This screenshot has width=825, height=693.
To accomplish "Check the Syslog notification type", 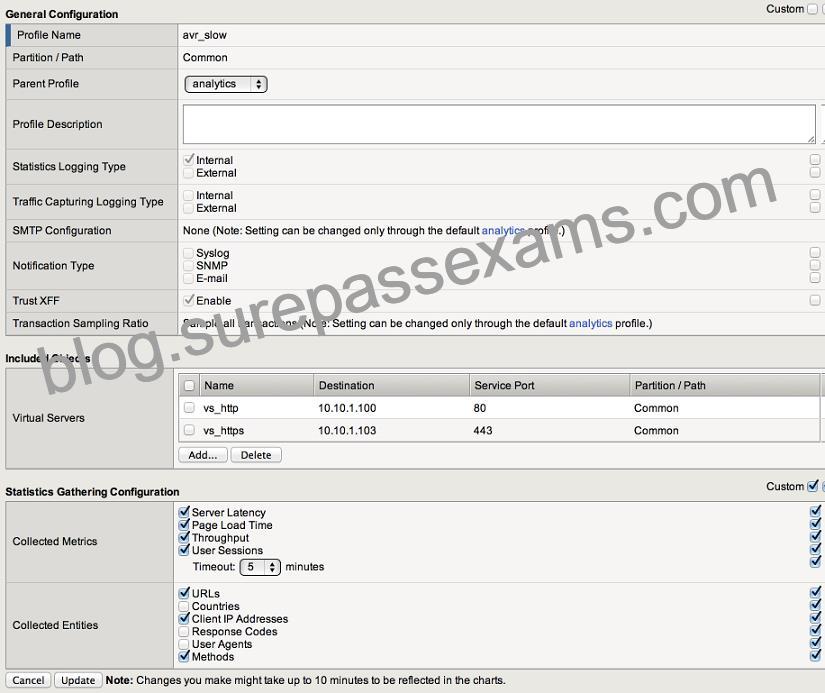I will point(188,253).
